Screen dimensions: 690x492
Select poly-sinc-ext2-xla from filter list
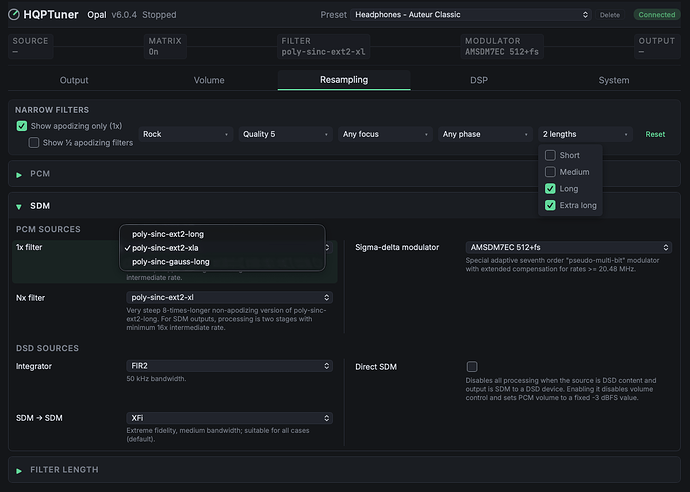point(222,248)
